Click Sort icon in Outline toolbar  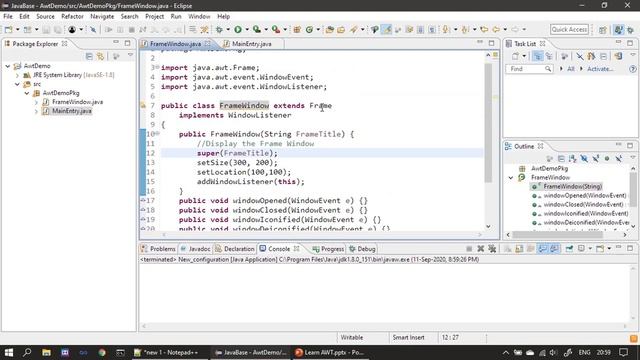[573, 158]
